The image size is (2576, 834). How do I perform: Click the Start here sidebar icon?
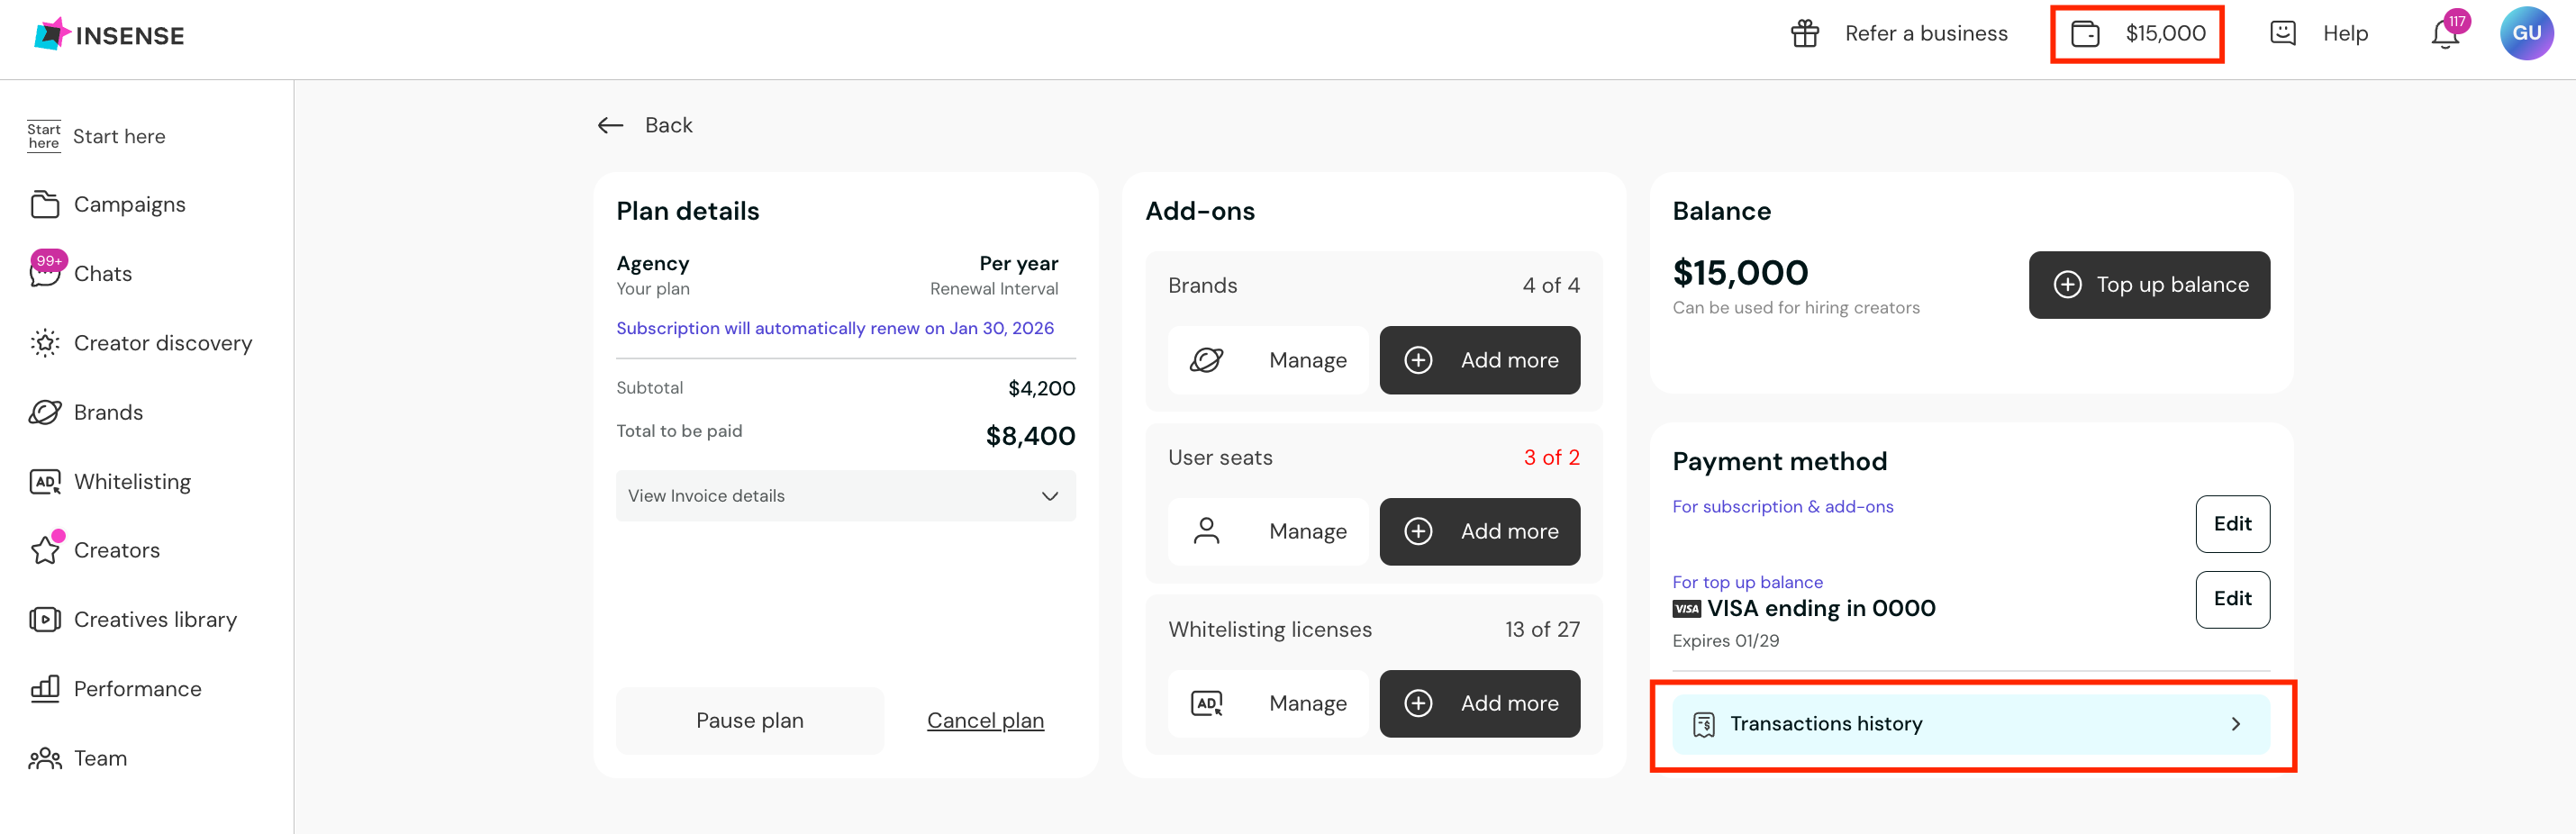[x=44, y=136]
